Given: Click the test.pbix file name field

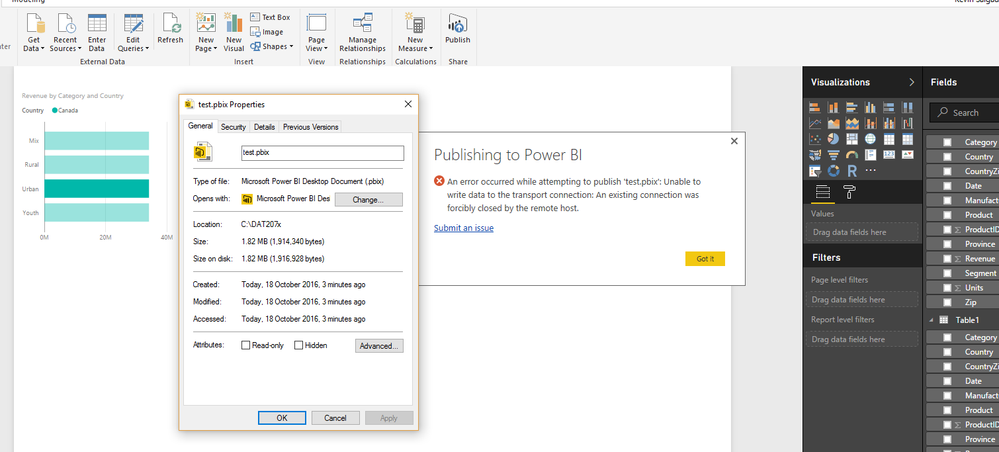Looking at the screenshot, I should coord(322,153).
